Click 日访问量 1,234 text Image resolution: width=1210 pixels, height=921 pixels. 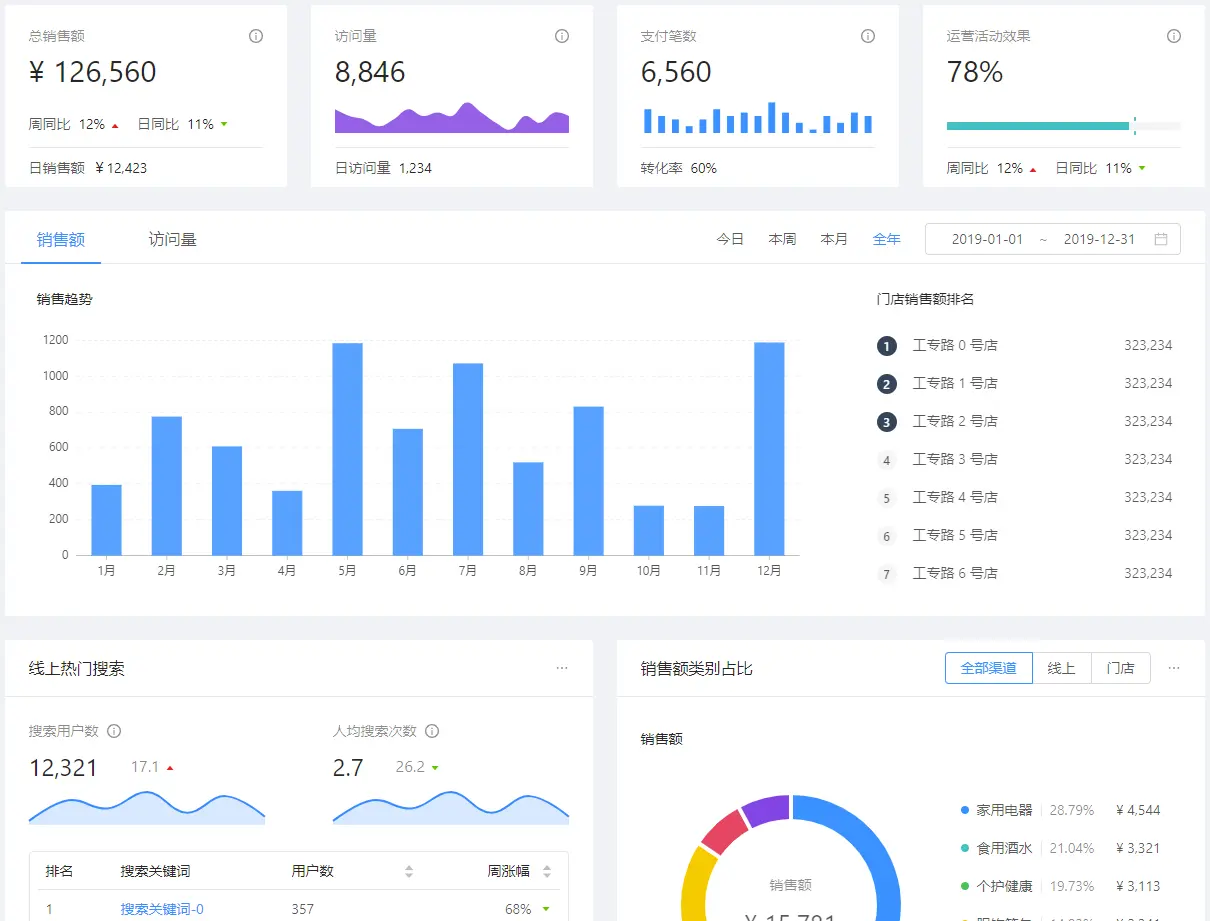(x=384, y=168)
